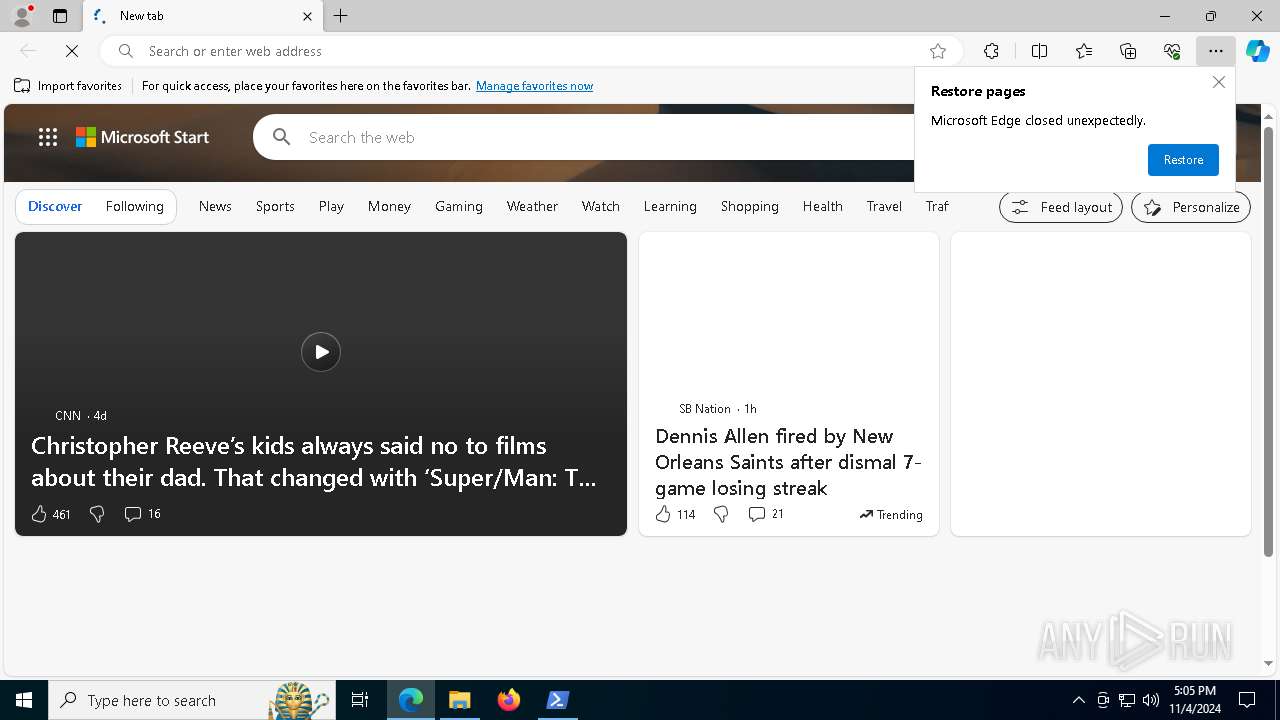The image size is (1280, 720).
Task: Open the Favorites list icon
Action: point(1084,51)
